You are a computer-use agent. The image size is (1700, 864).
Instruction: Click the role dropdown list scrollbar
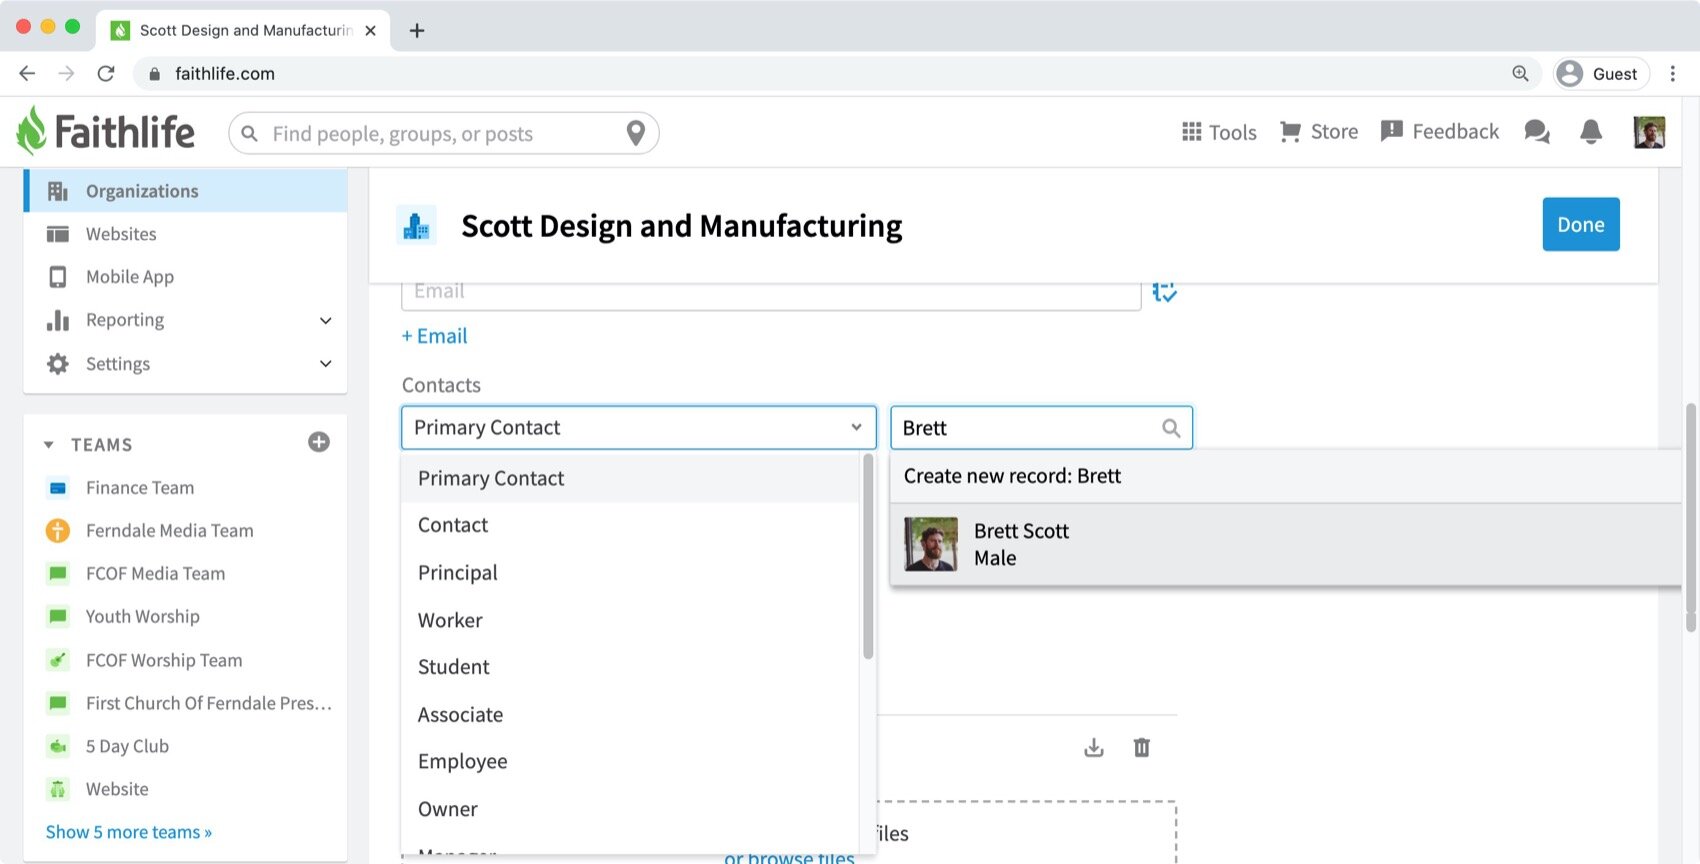point(868,556)
